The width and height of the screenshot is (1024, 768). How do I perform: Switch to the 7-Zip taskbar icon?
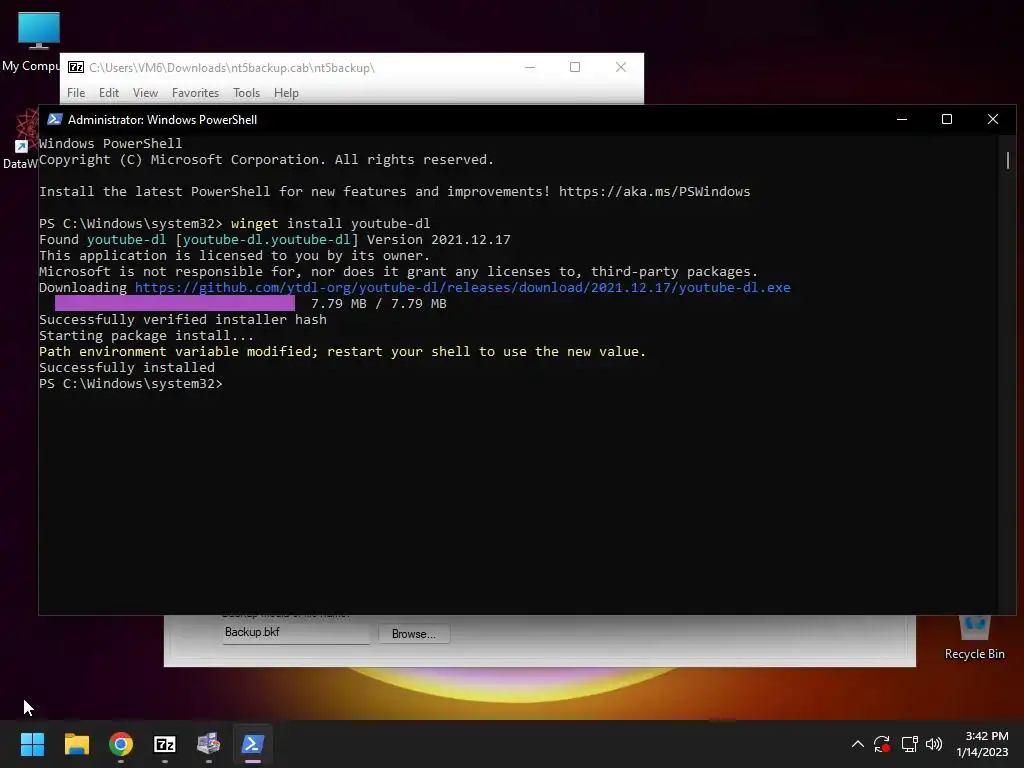pos(165,744)
